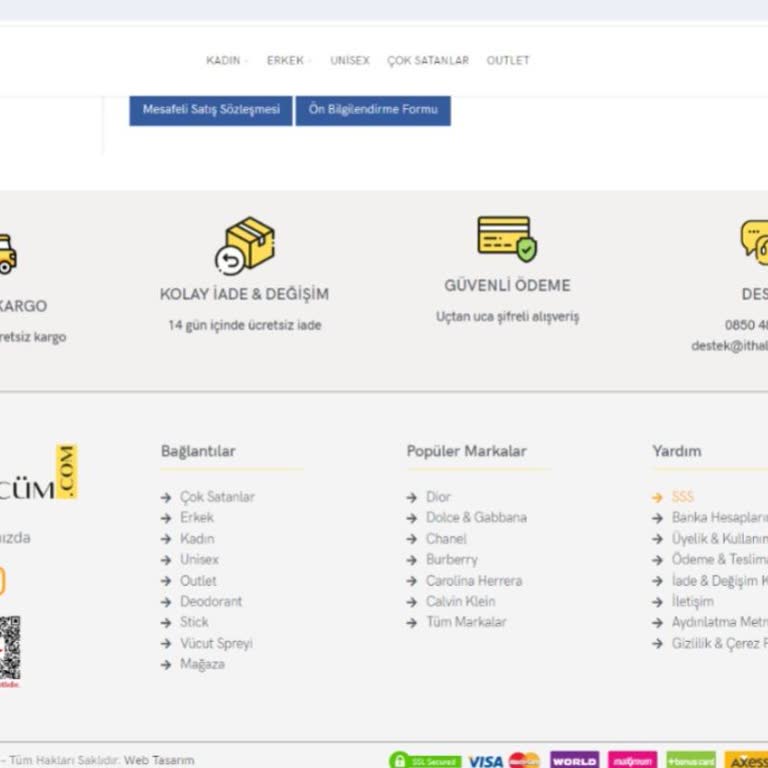Open Stick link in the footer
768x768 pixels.
(194, 622)
